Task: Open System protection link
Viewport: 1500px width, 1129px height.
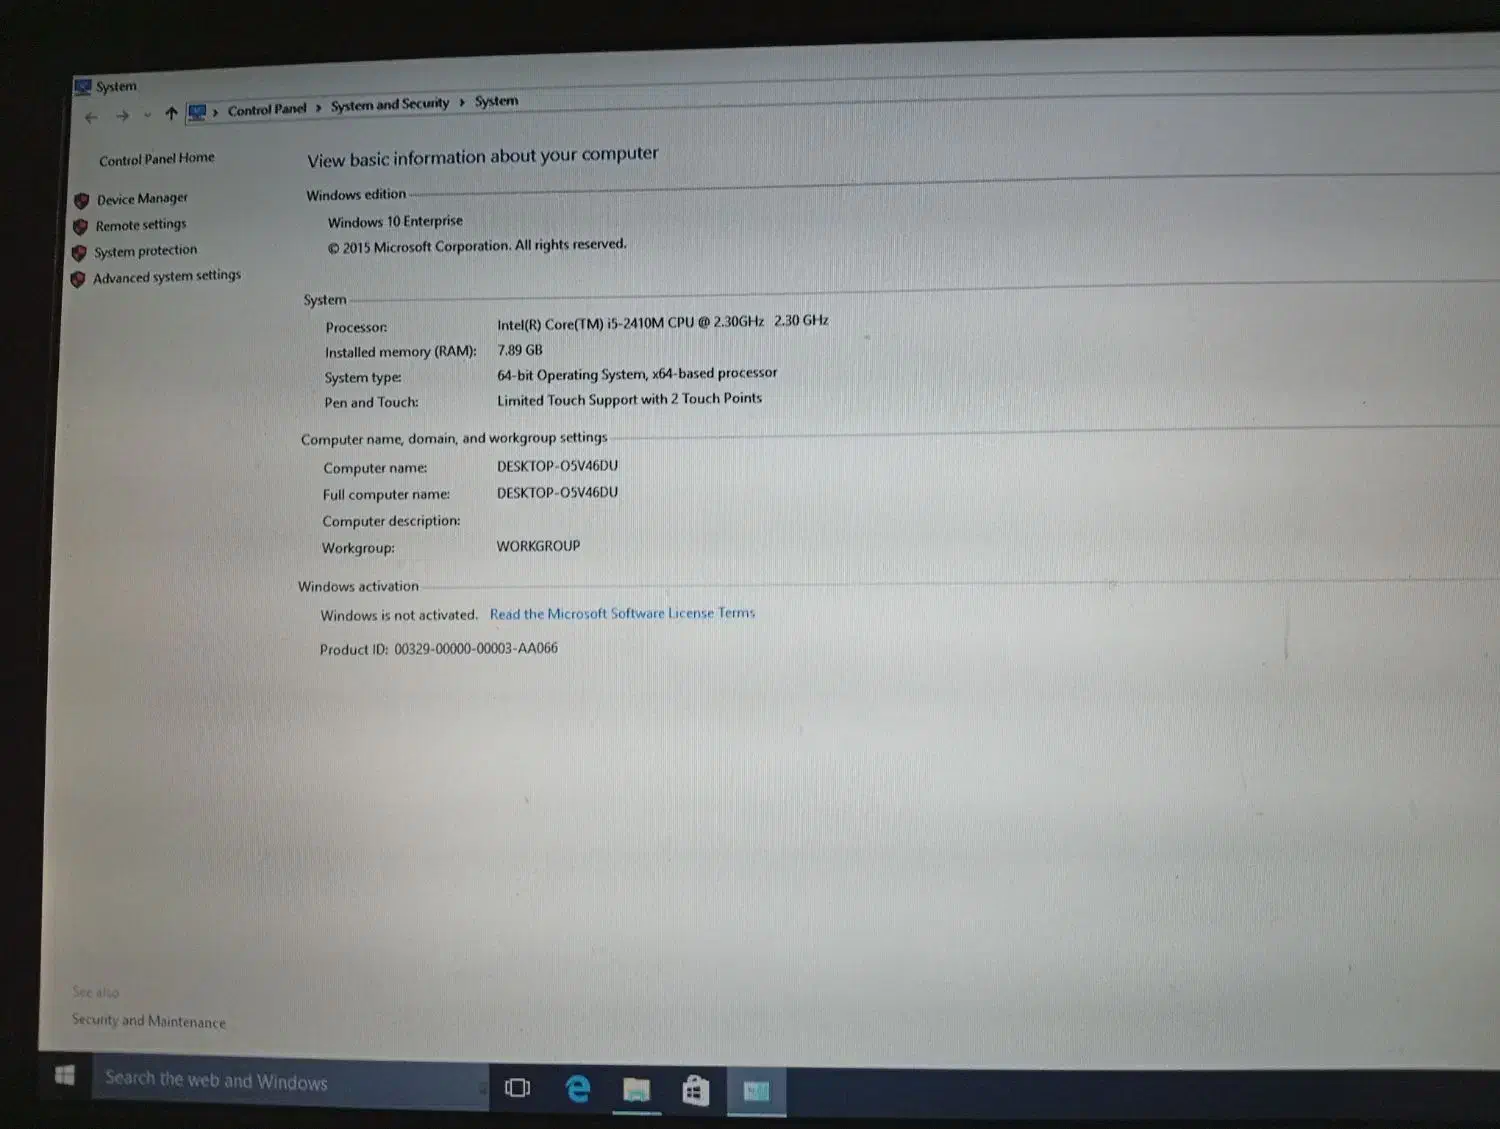Action: [146, 251]
